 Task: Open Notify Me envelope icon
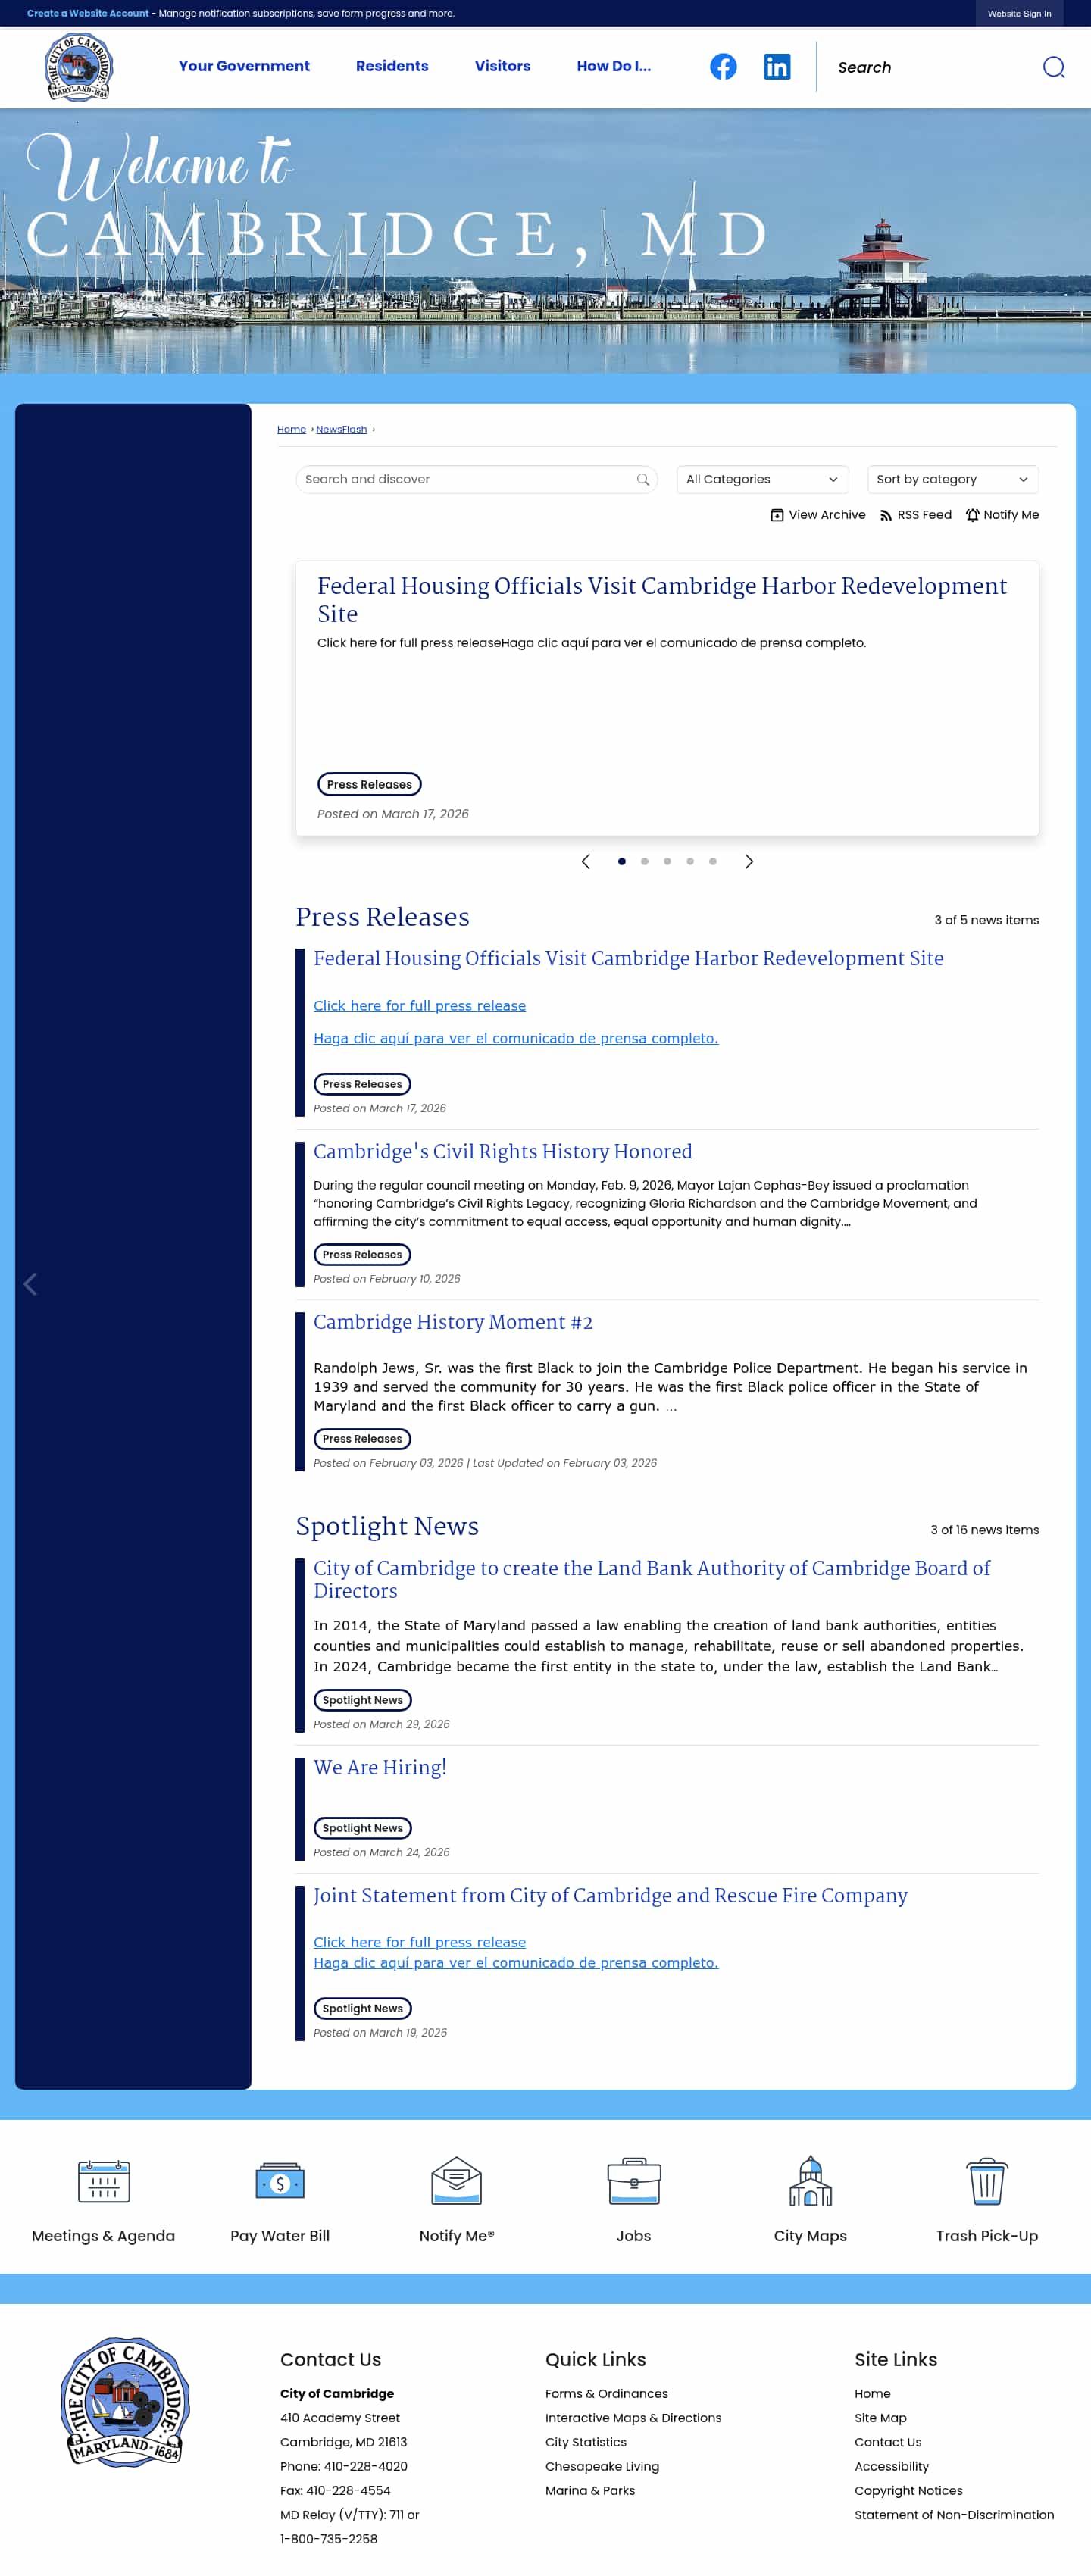[456, 2180]
